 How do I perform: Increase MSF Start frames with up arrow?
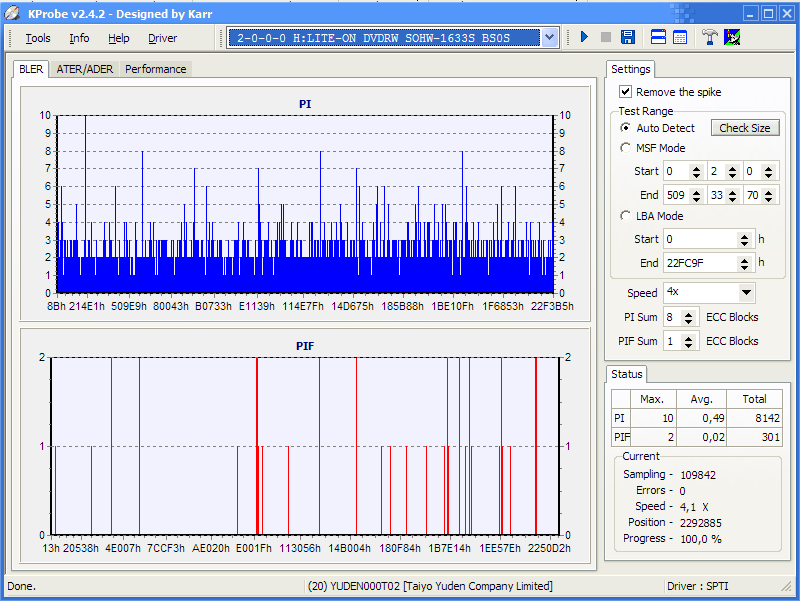768,168
